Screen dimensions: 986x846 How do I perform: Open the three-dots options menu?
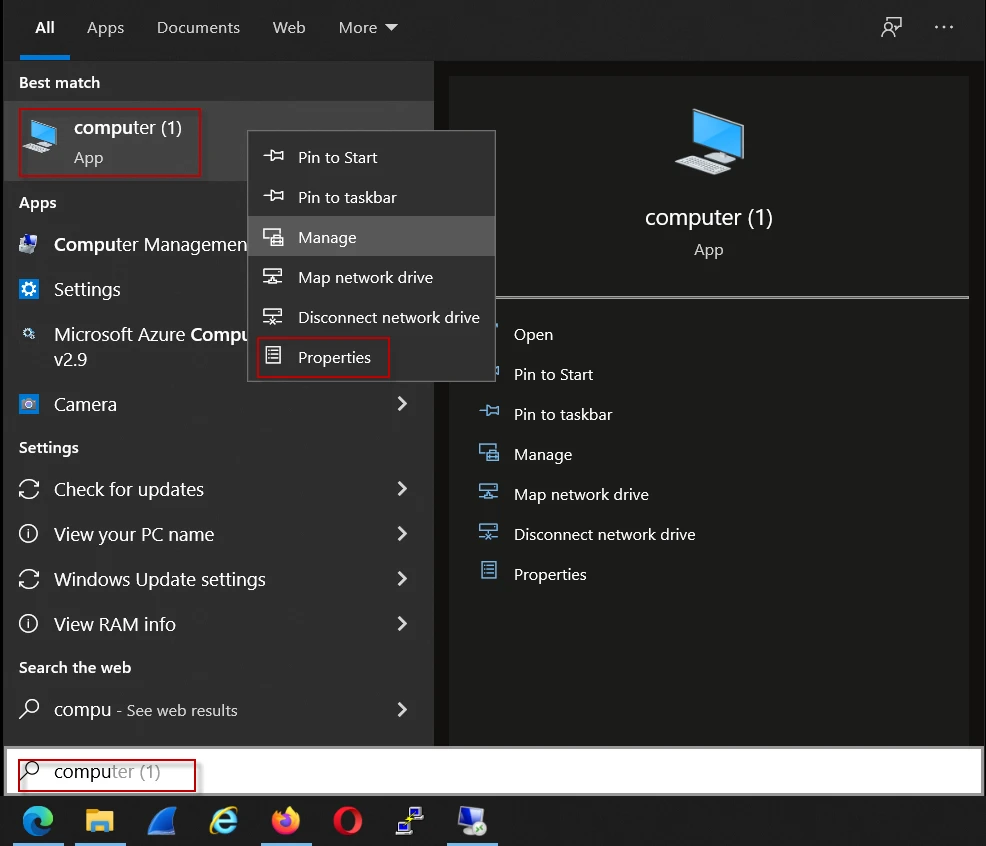943,27
